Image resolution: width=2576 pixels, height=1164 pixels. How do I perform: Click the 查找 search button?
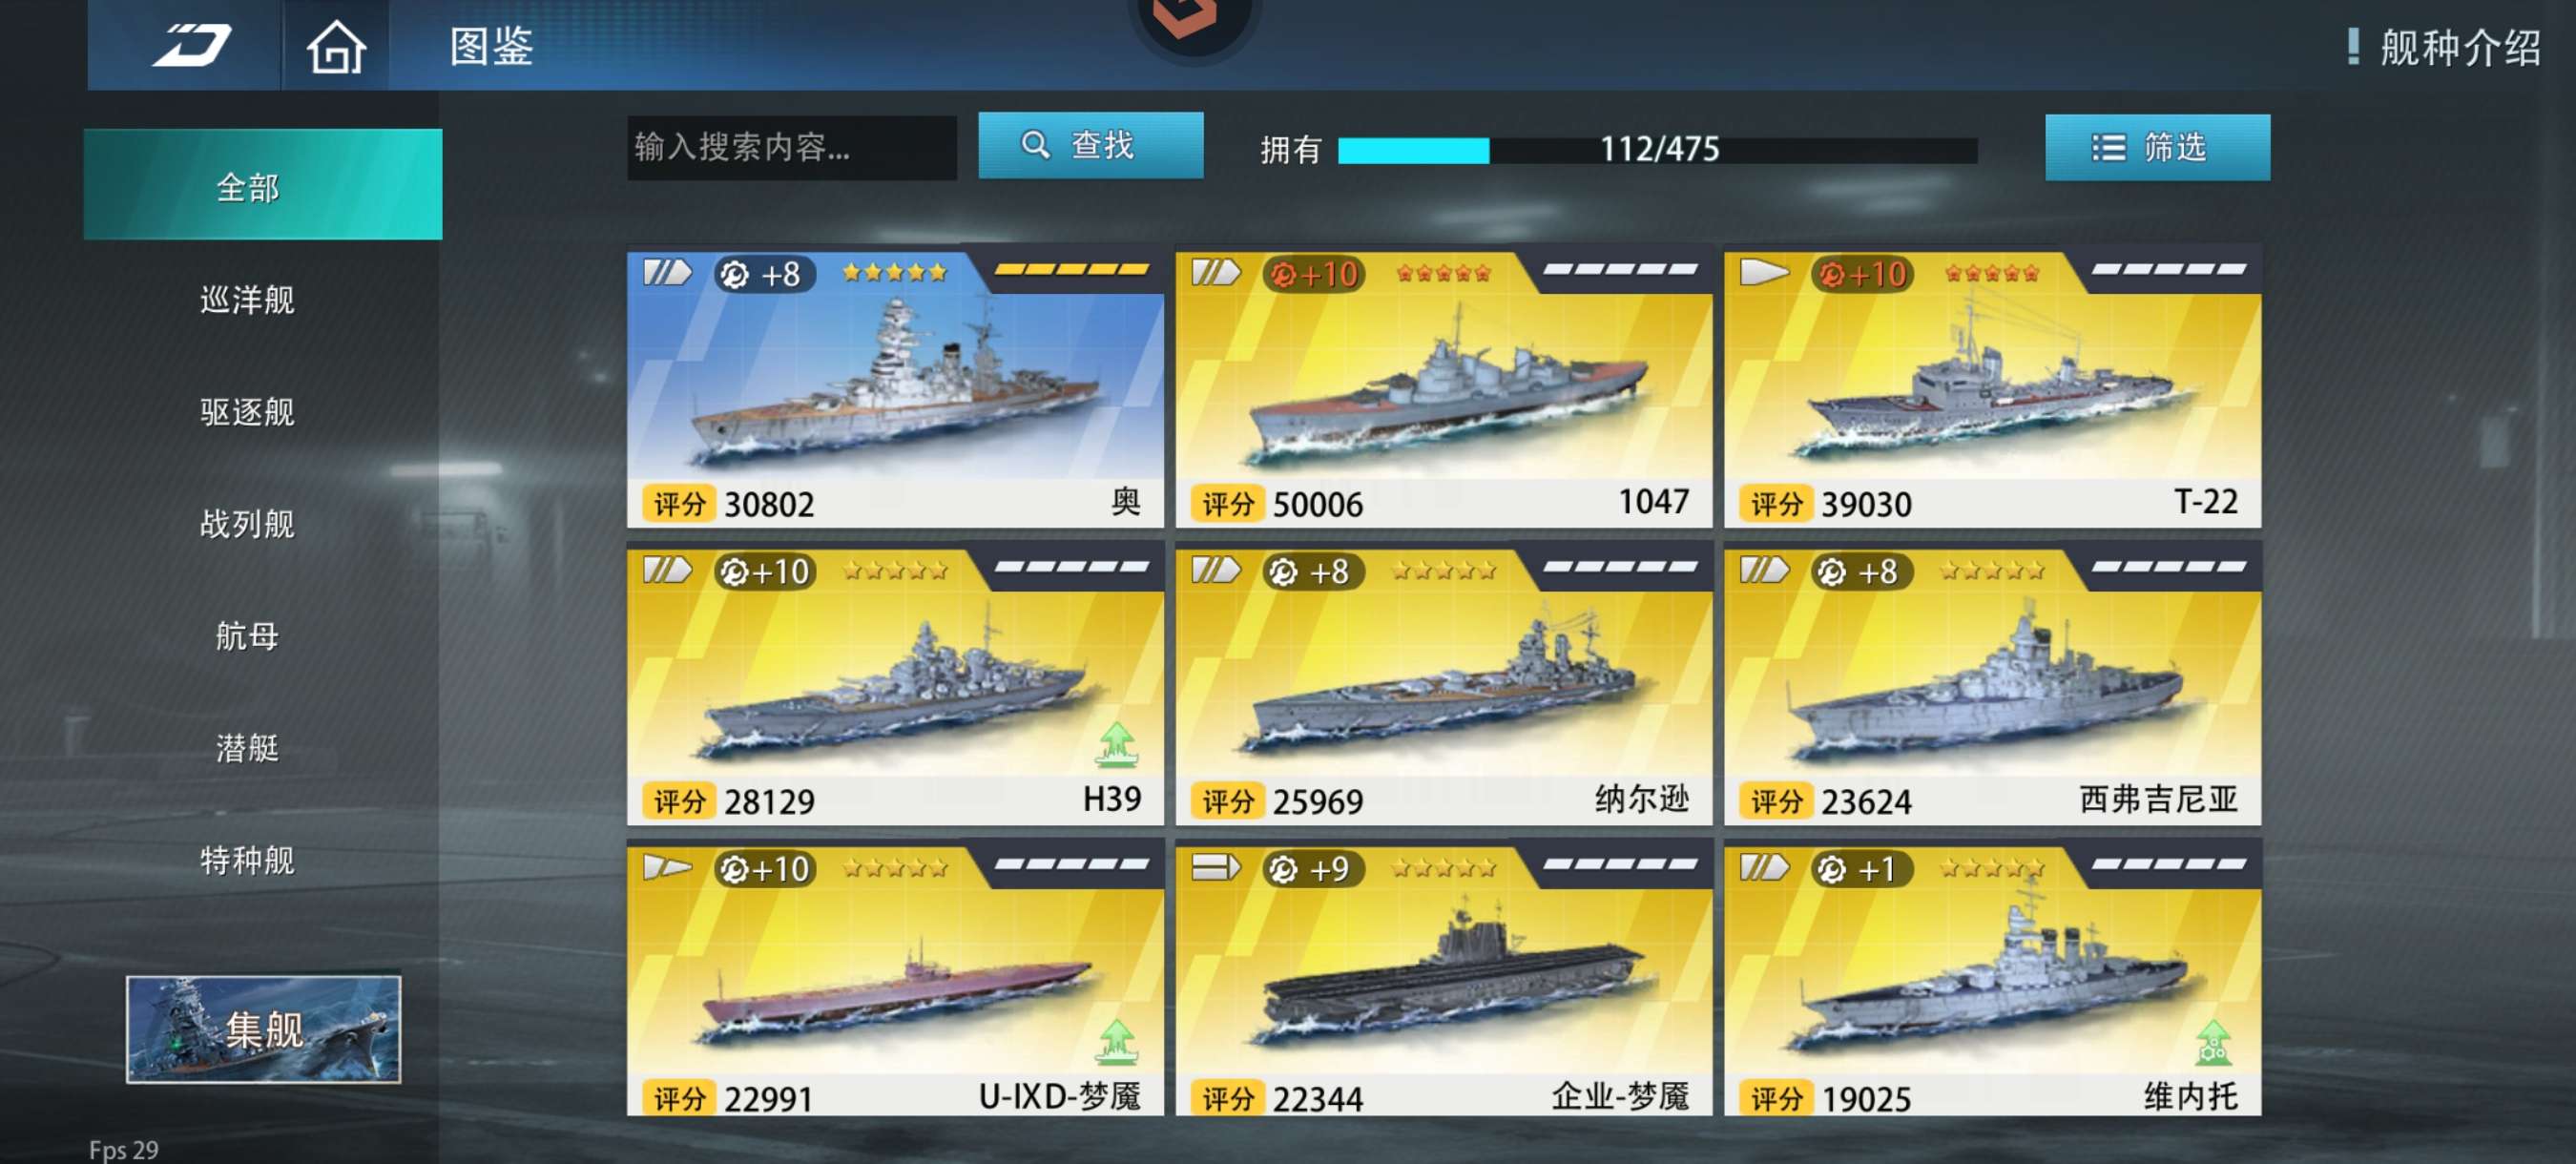click(x=1090, y=146)
